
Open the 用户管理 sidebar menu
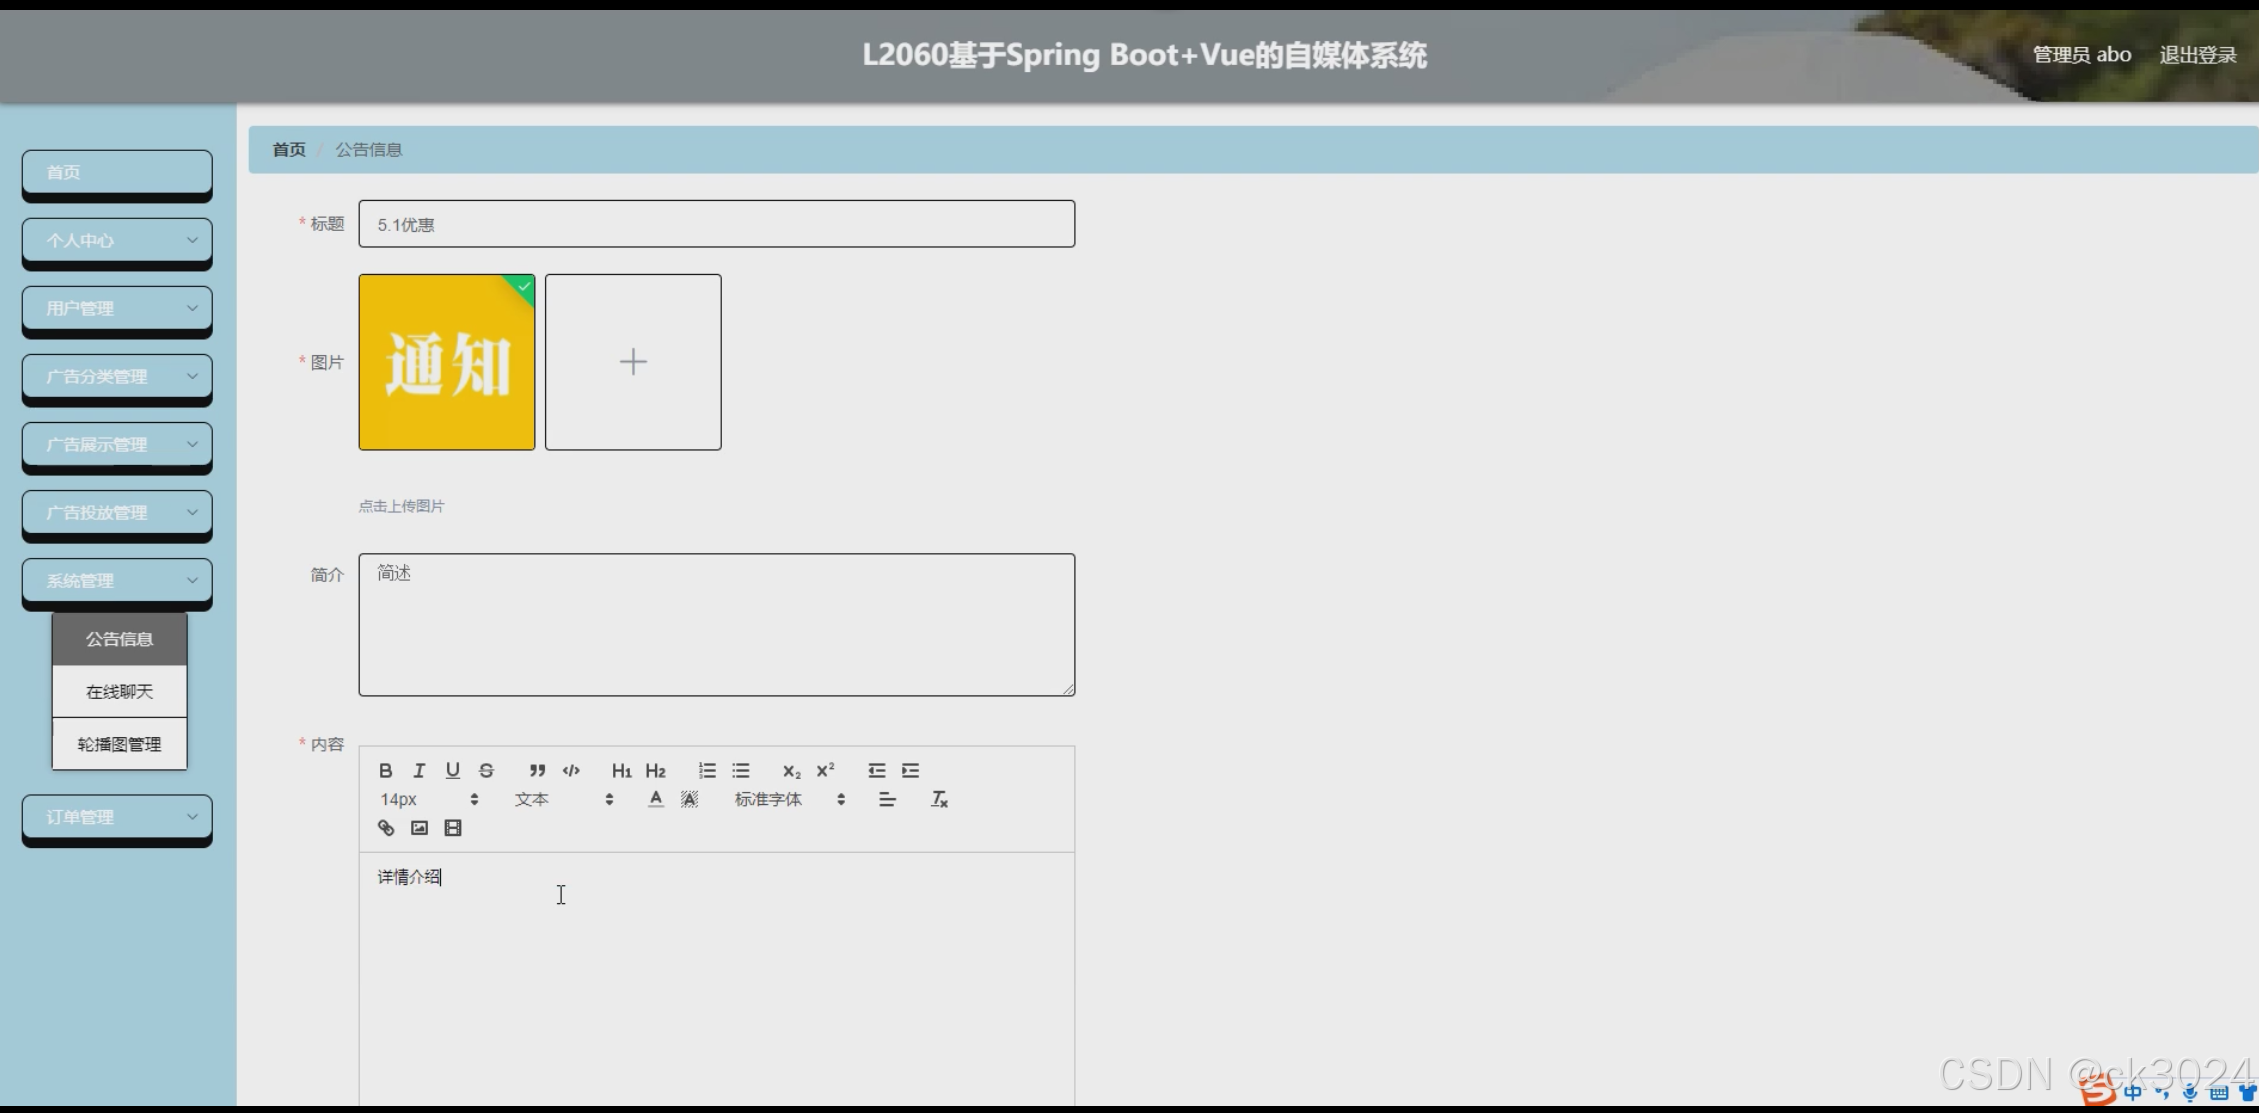coord(116,308)
